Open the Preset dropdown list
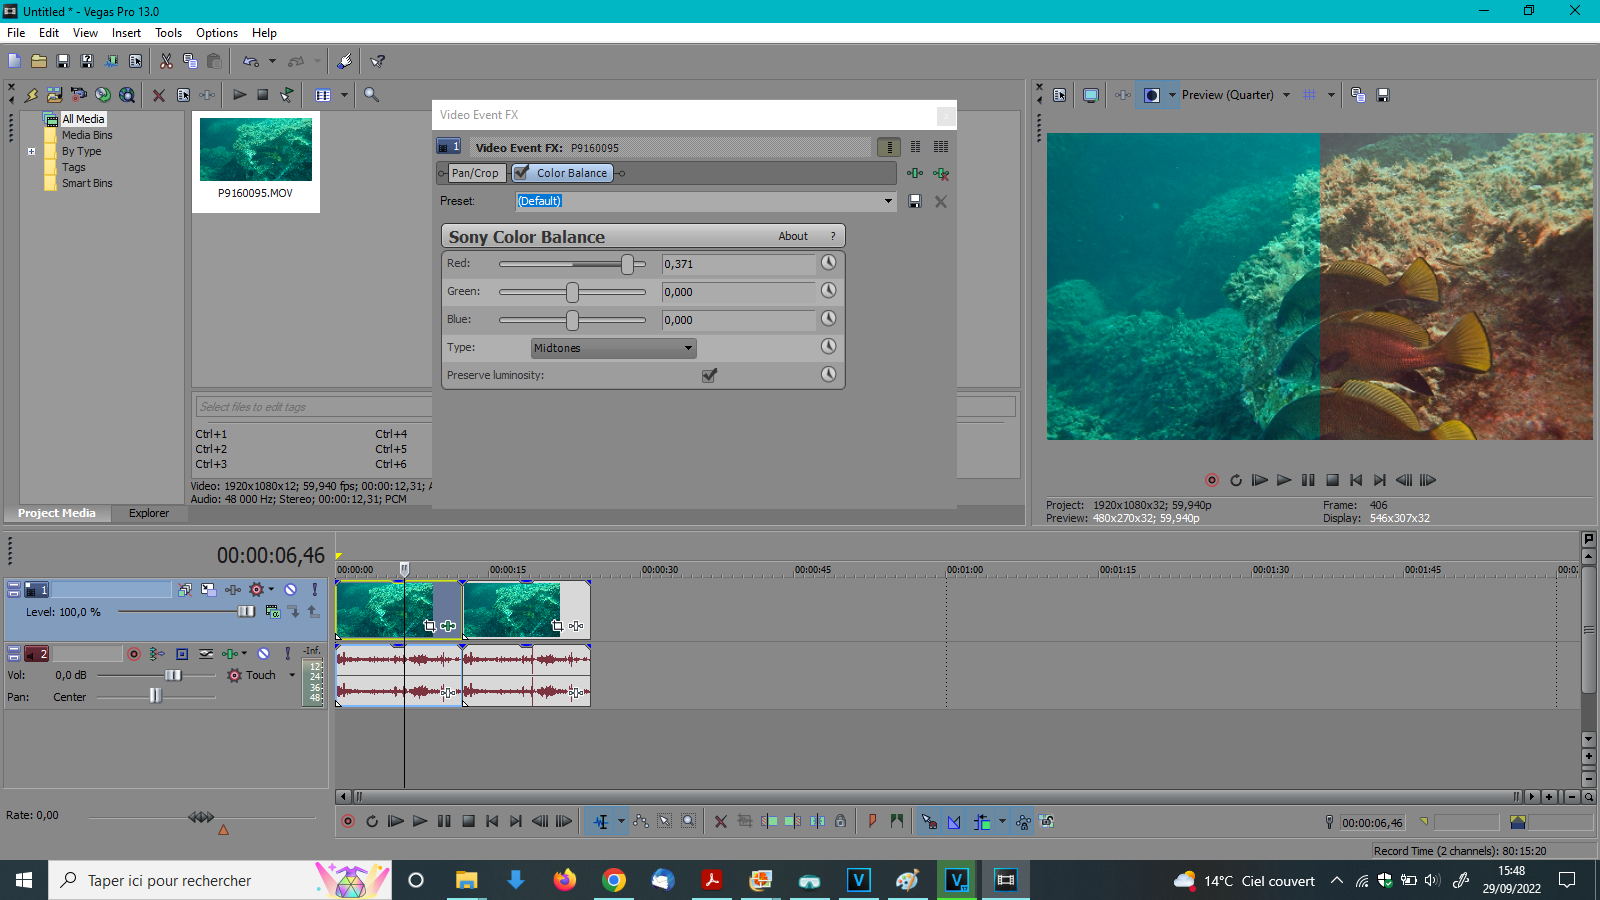This screenshot has height=900, width=1600. click(x=888, y=201)
